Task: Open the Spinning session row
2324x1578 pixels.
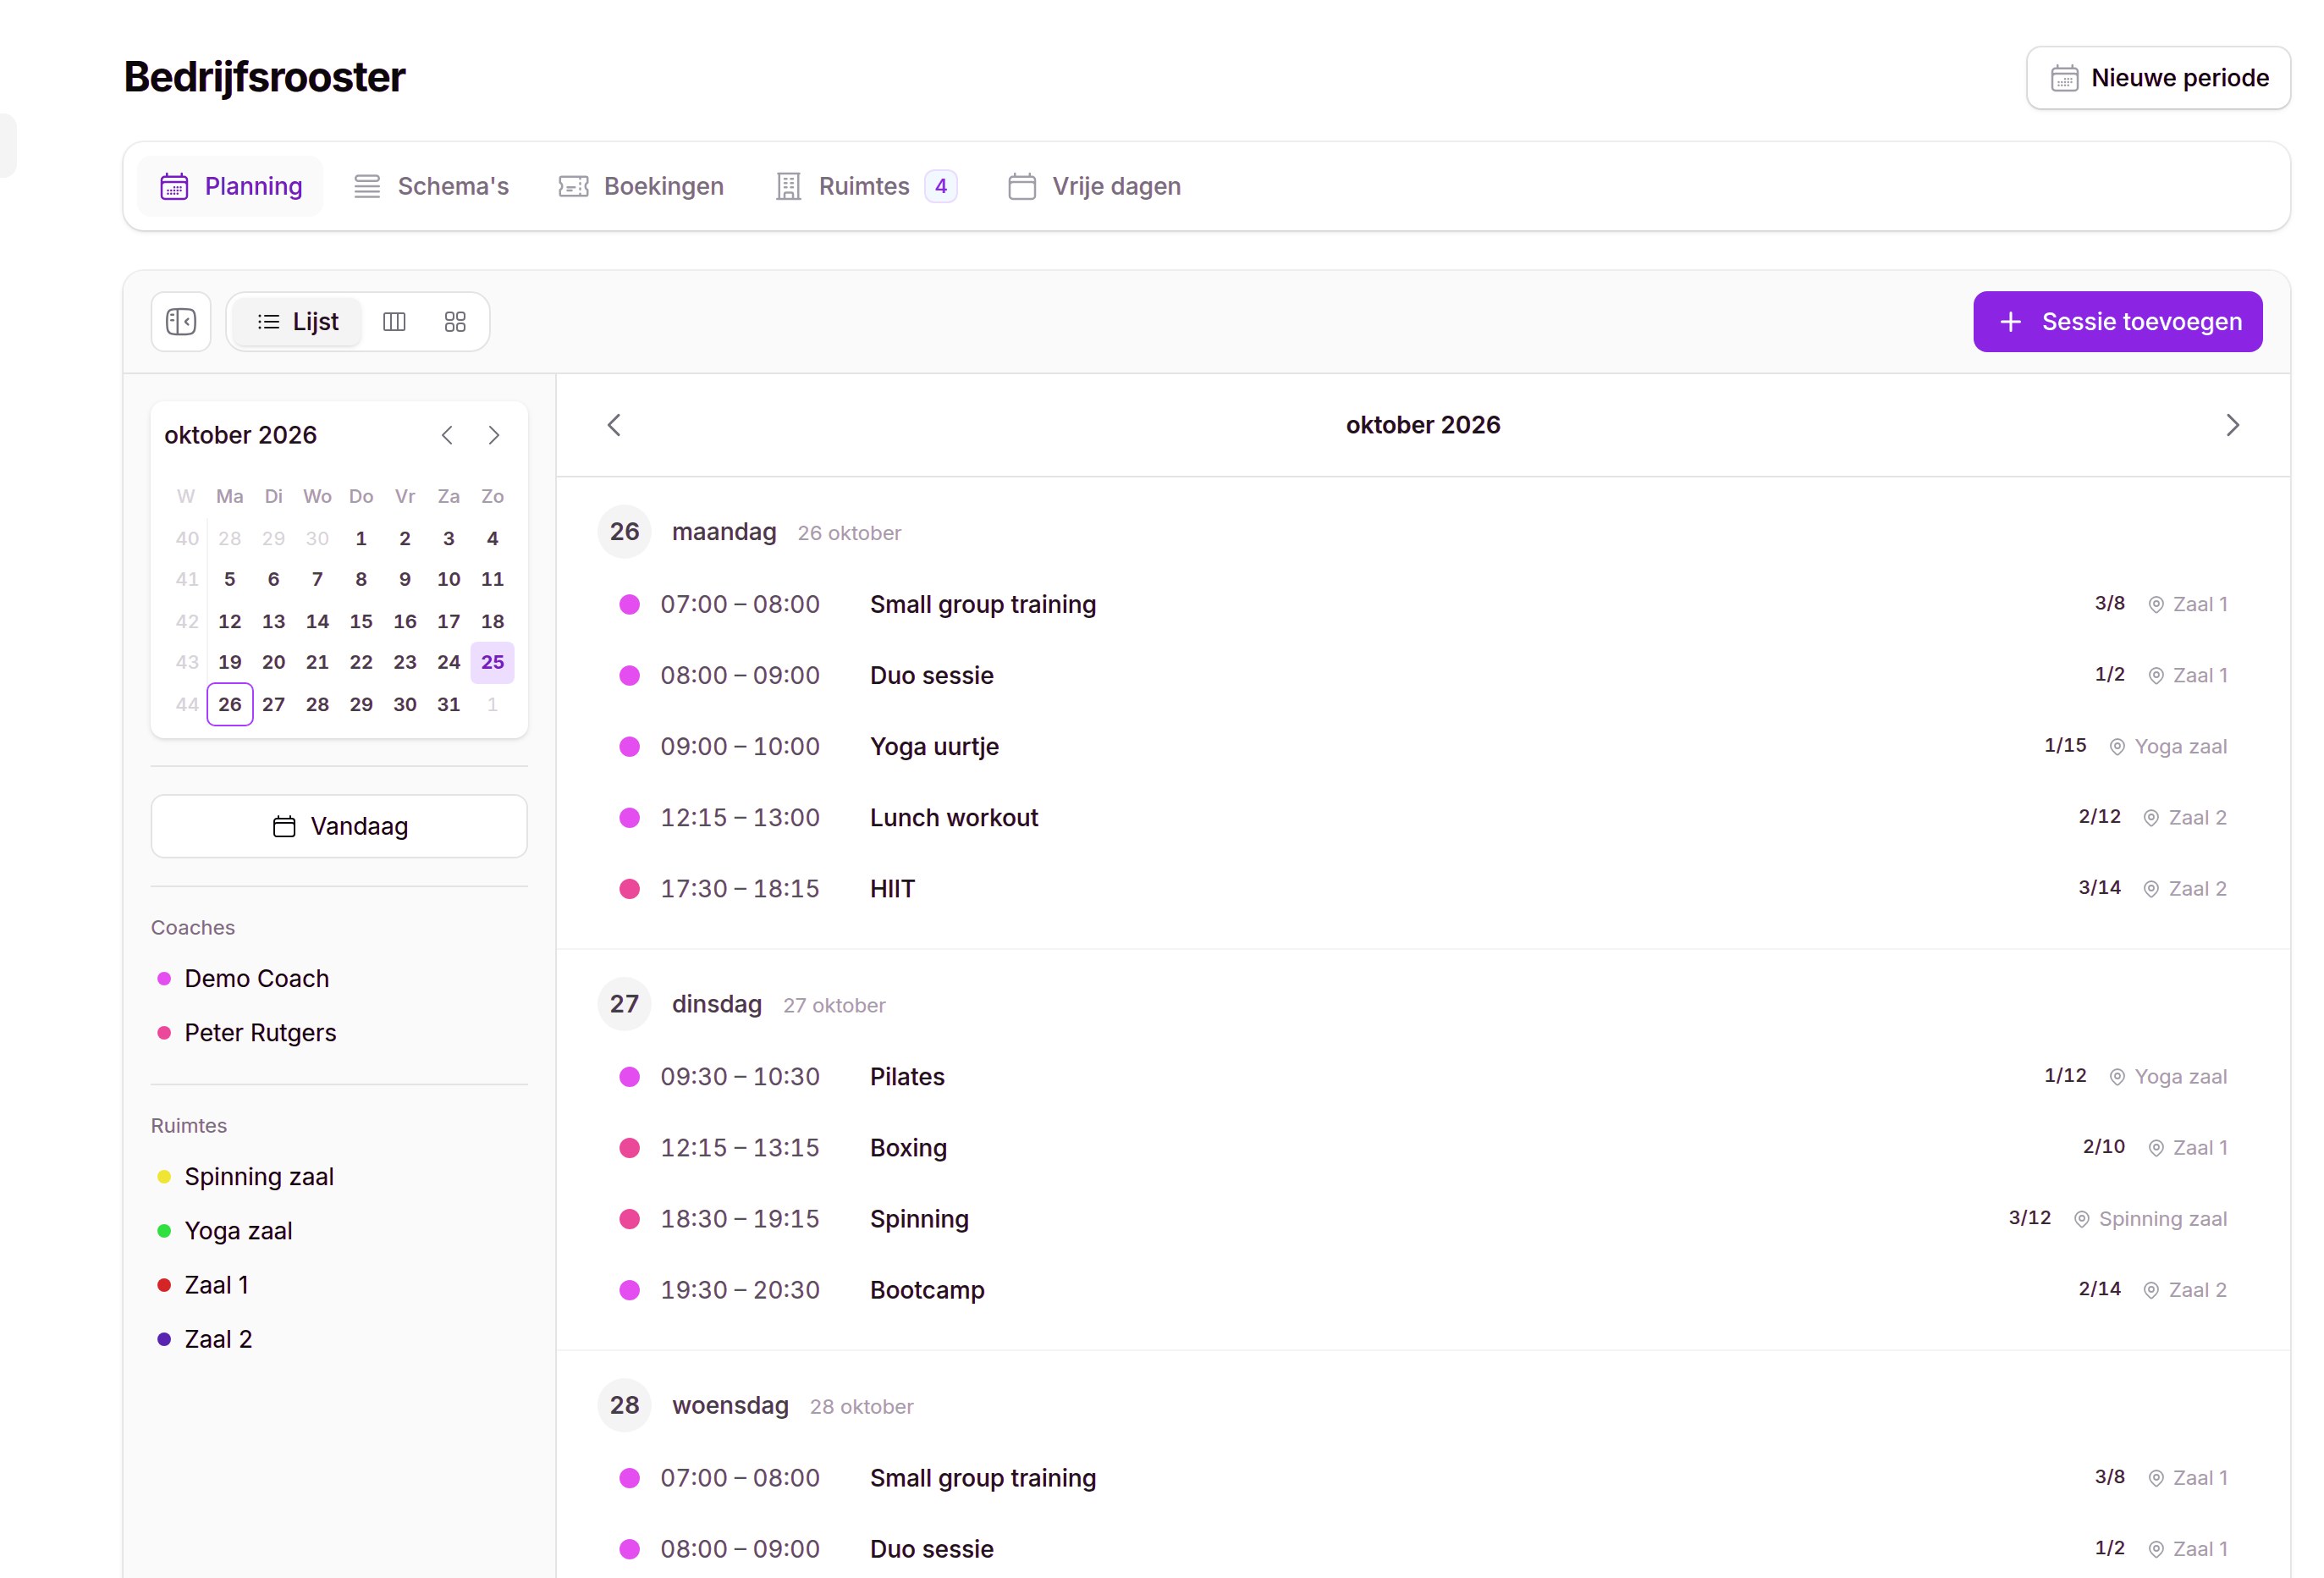Action: coord(1422,1218)
